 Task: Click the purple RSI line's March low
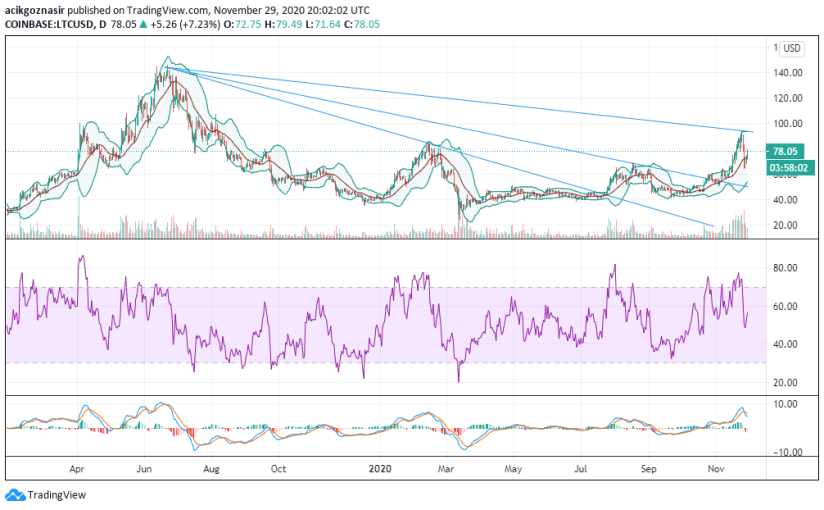coord(458,380)
